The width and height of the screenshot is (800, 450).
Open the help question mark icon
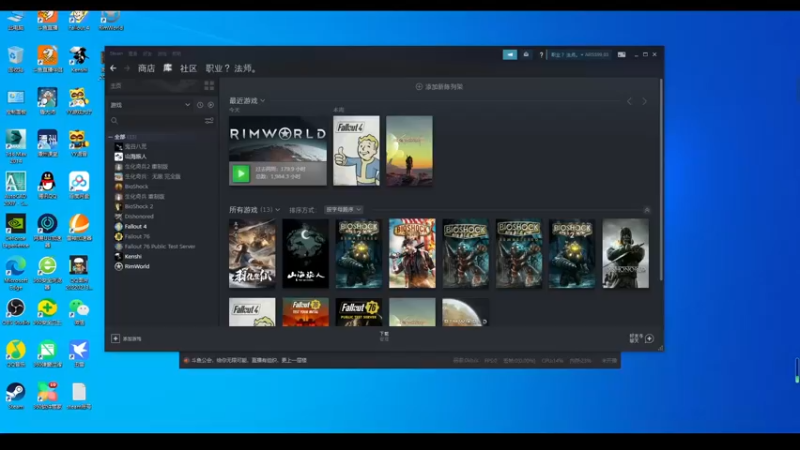click(541, 55)
